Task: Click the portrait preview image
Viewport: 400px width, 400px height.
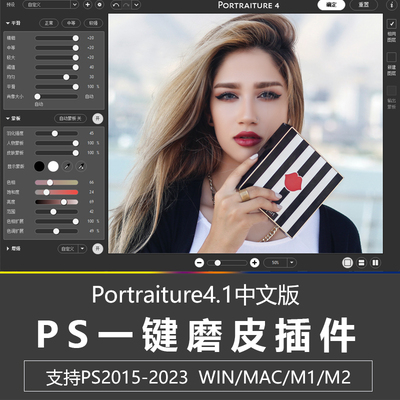Action: point(245,133)
